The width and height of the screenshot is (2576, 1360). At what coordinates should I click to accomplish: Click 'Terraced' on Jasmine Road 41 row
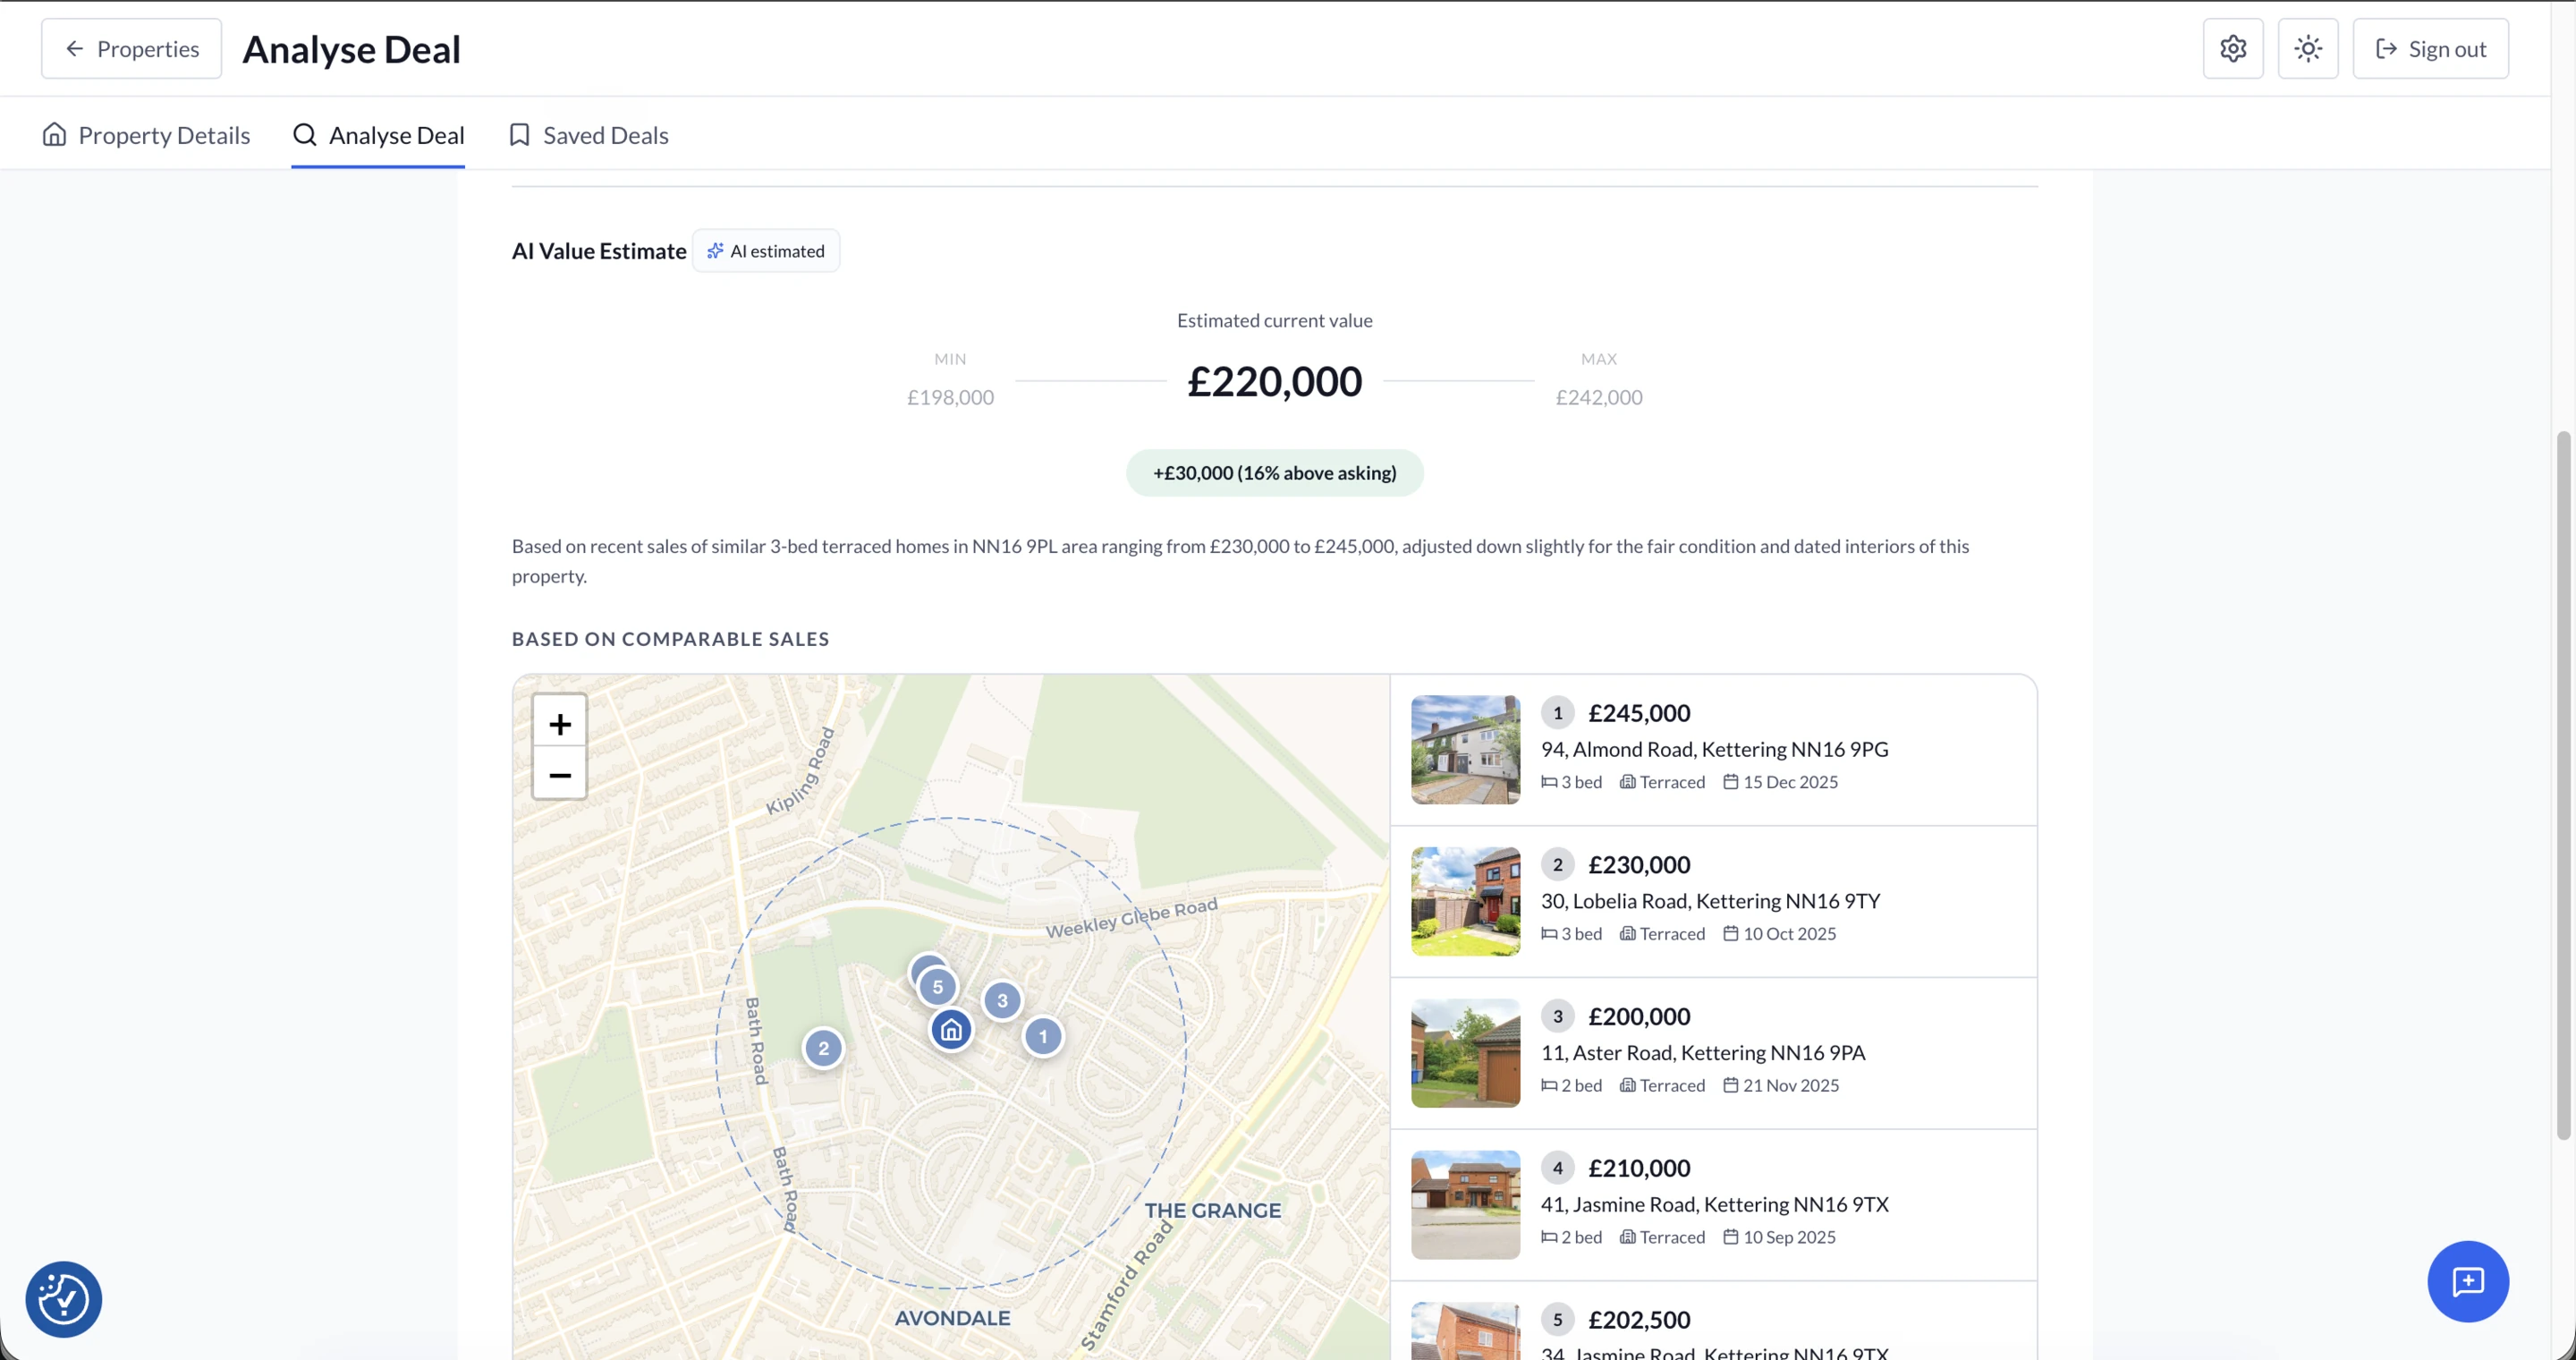coord(1663,1237)
